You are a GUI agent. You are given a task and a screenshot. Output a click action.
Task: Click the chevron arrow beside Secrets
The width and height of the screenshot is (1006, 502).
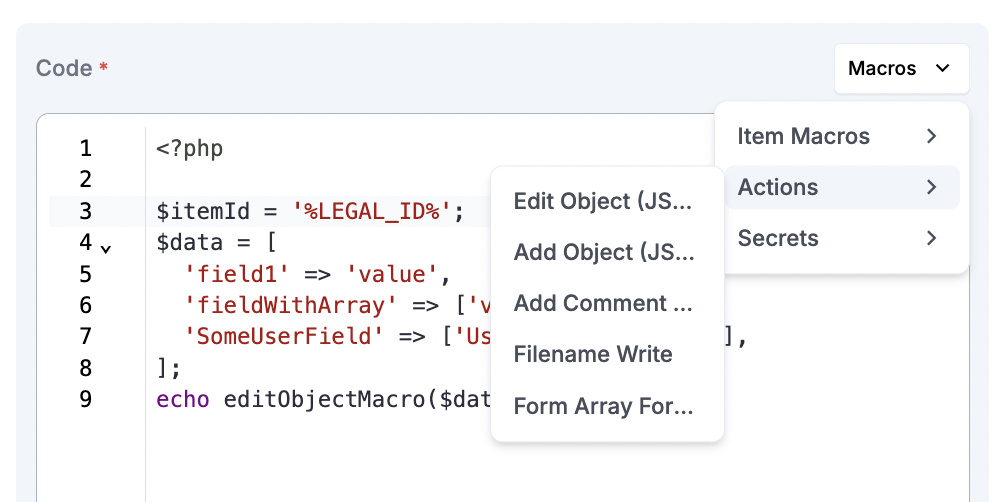pos(931,238)
